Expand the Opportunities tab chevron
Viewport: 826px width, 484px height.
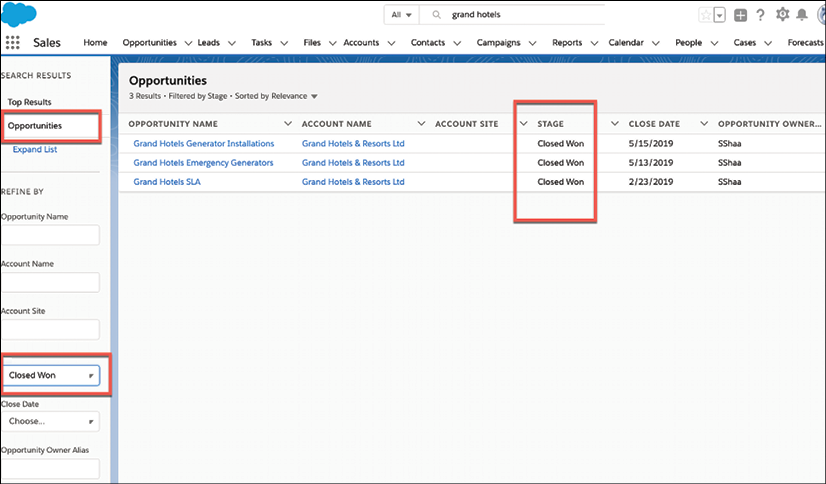point(188,43)
